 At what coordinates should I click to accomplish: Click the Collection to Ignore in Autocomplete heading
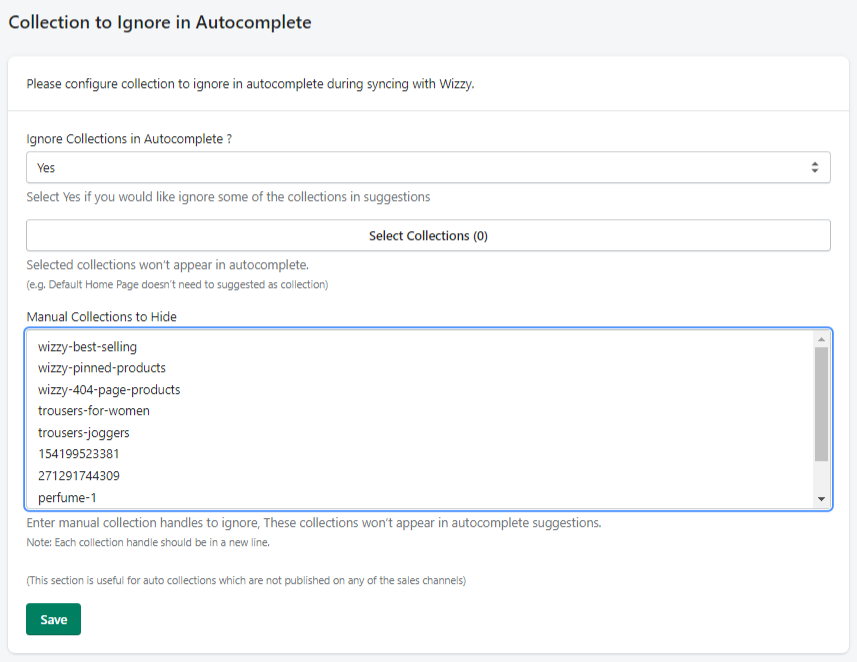(x=160, y=22)
